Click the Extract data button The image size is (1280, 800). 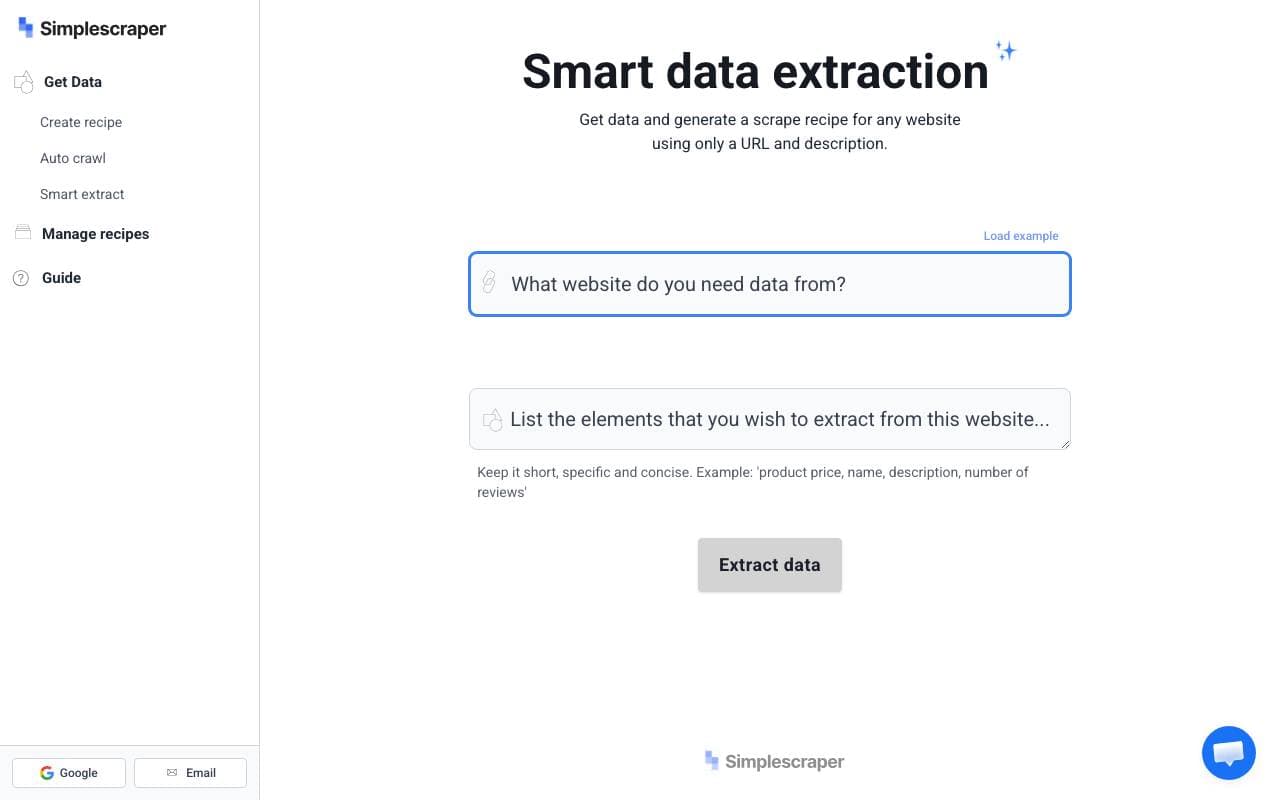click(x=770, y=565)
